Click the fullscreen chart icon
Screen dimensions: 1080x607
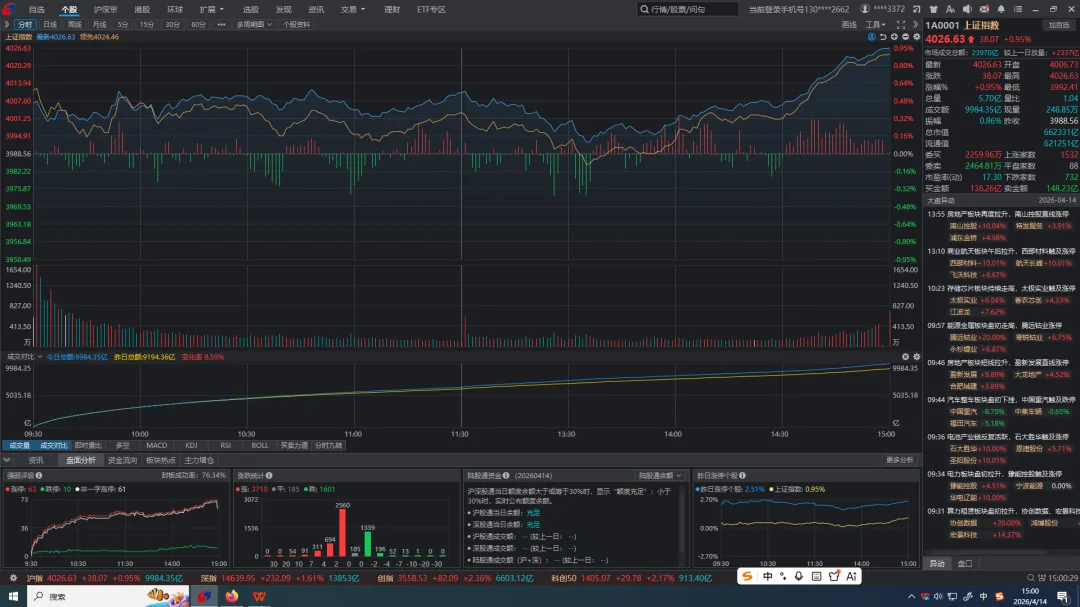tap(901, 24)
